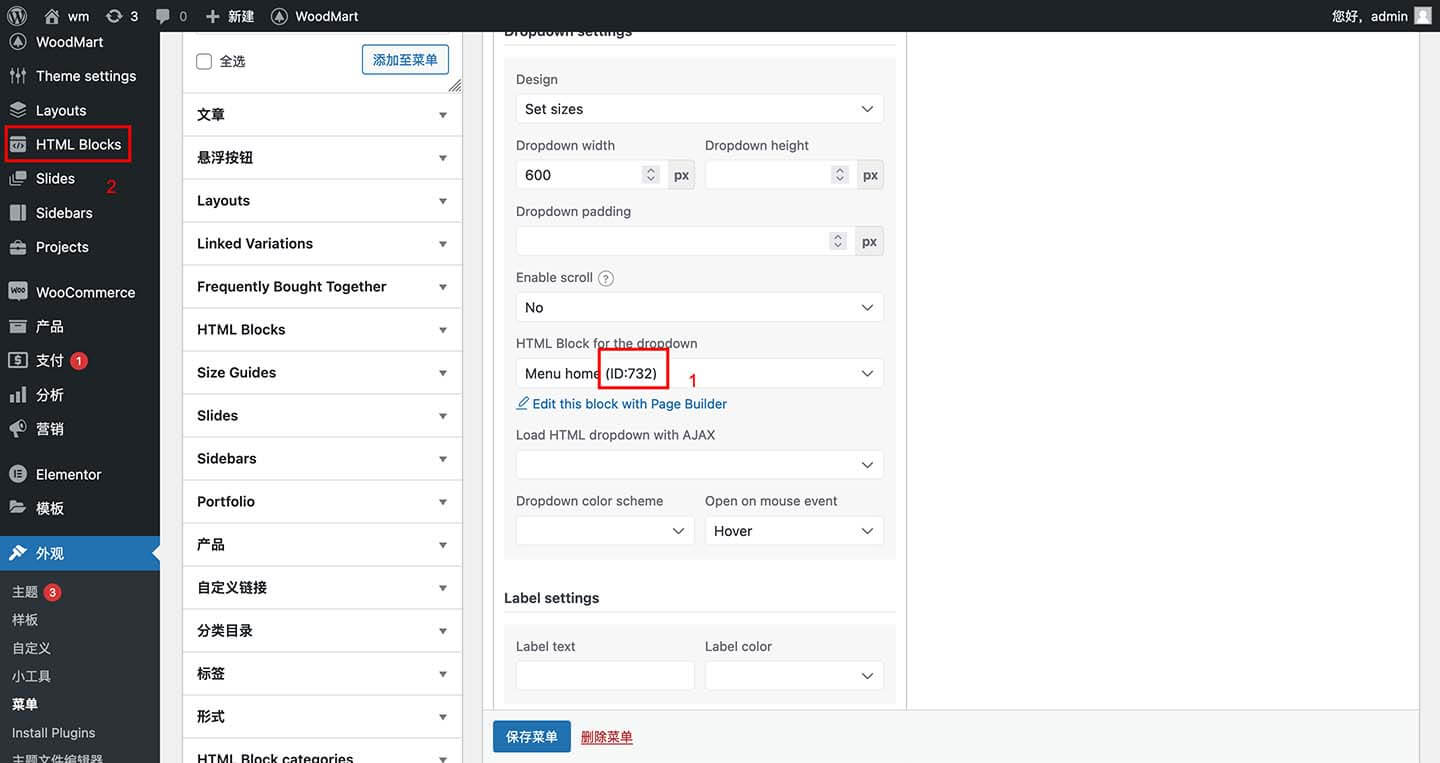Expand the 分类目录 panel

click(x=322, y=631)
